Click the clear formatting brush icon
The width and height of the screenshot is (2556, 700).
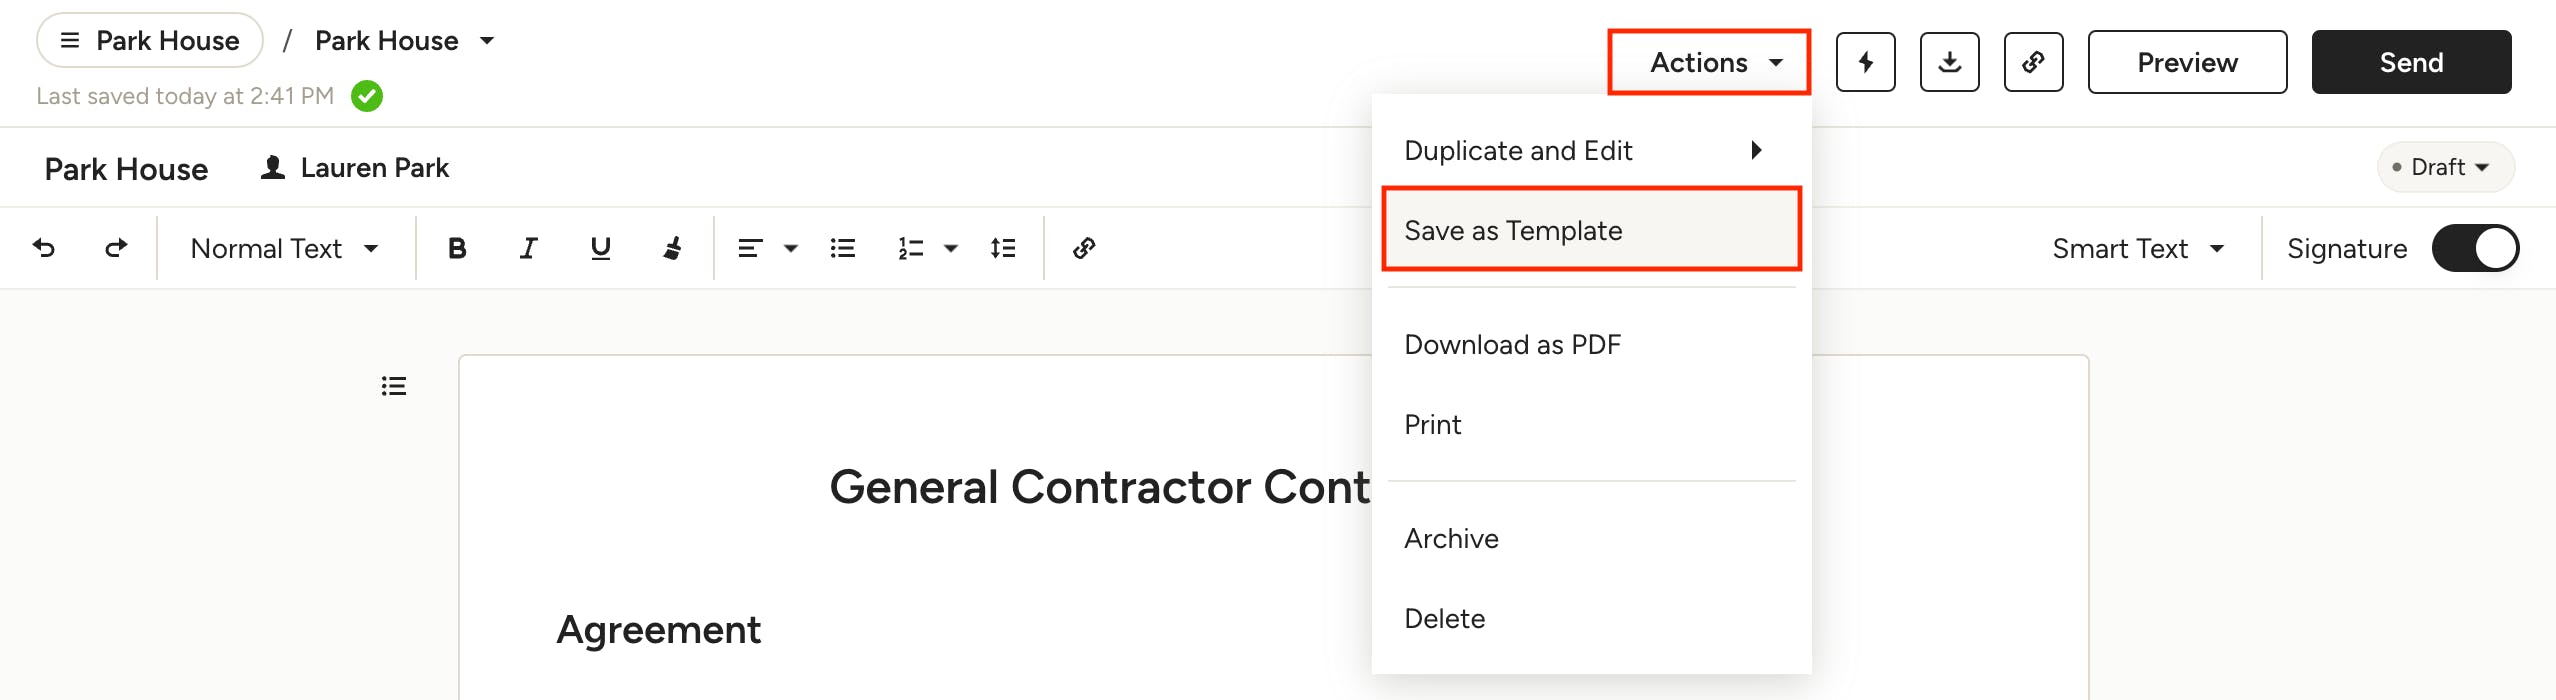[x=672, y=248]
